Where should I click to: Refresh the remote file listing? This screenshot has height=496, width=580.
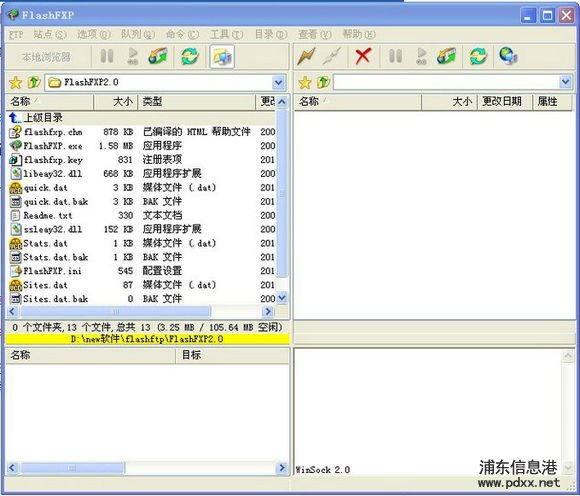(x=478, y=56)
